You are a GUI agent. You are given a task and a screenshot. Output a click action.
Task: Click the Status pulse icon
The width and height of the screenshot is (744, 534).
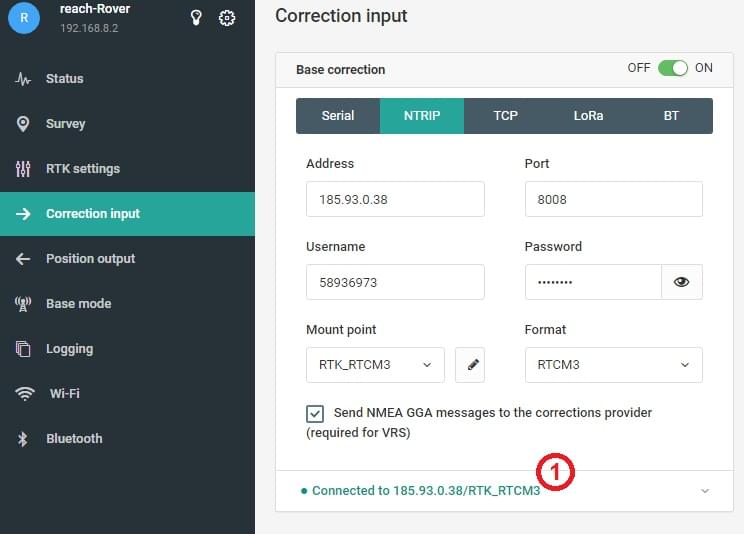pyautogui.click(x=23, y=79)
